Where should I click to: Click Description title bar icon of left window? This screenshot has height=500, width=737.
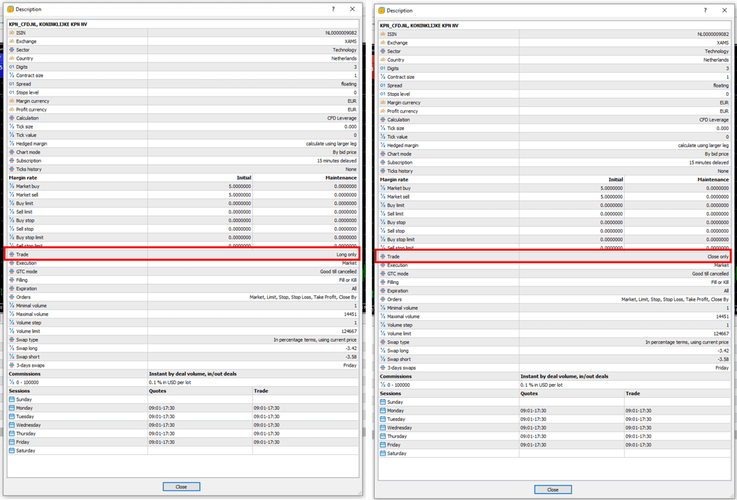pos(9,9)
